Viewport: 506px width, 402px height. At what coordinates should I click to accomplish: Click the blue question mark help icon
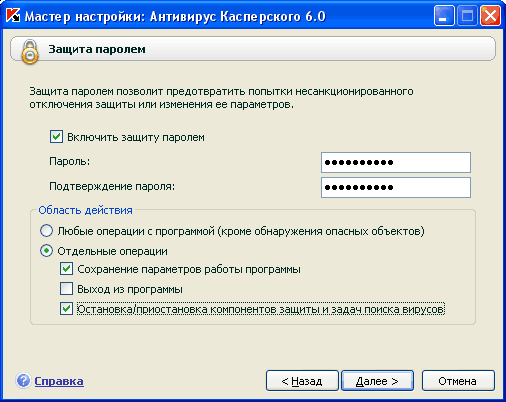[x=23, y=381]
